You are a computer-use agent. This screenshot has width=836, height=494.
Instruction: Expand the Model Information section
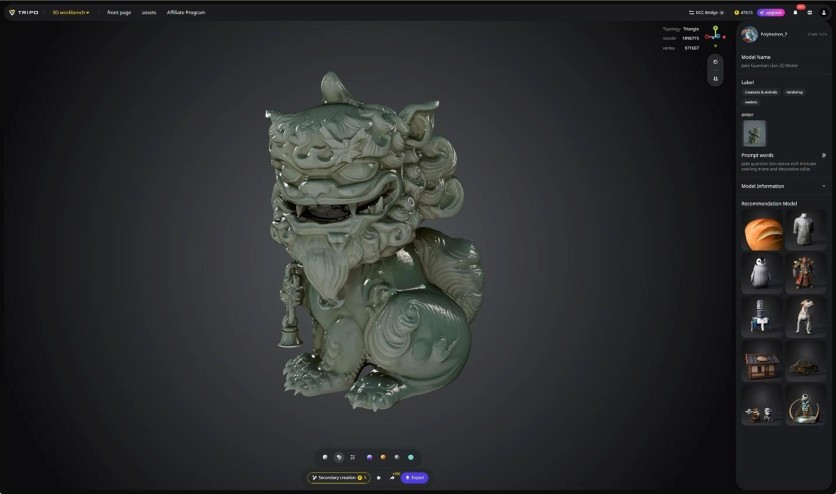coord(823,186)
